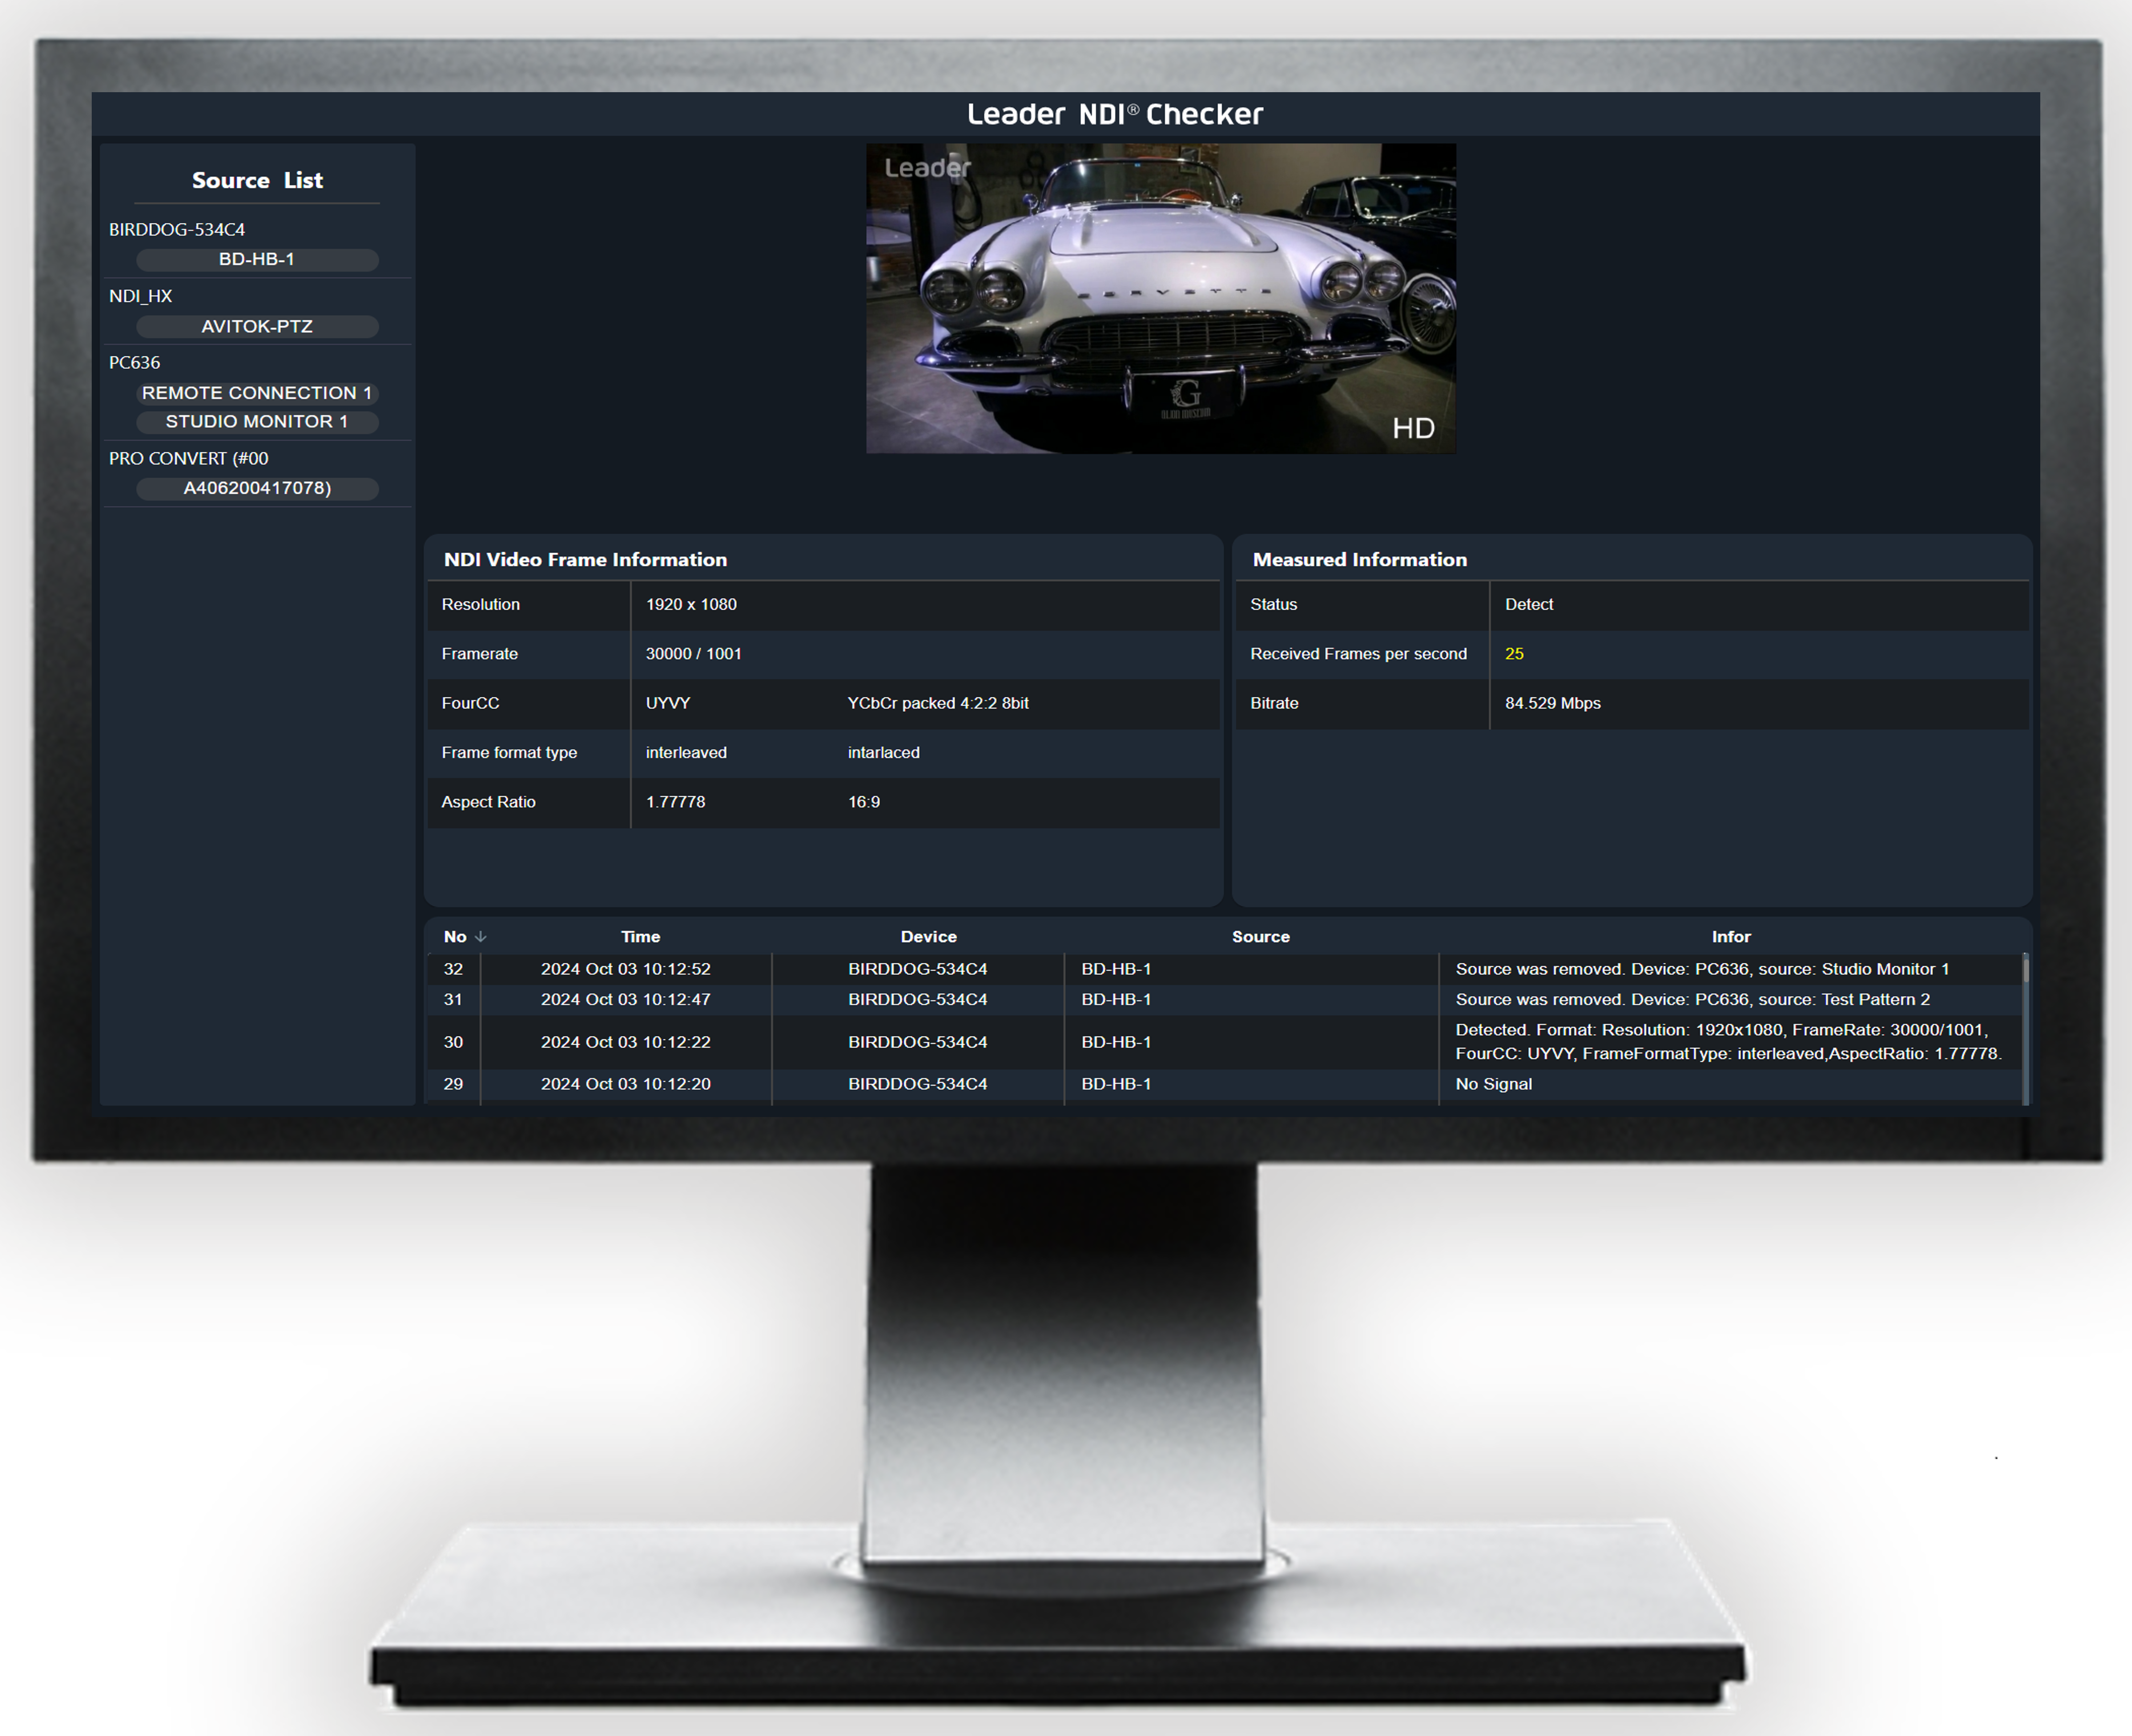Click the Status value Detect

[1529, 605]
